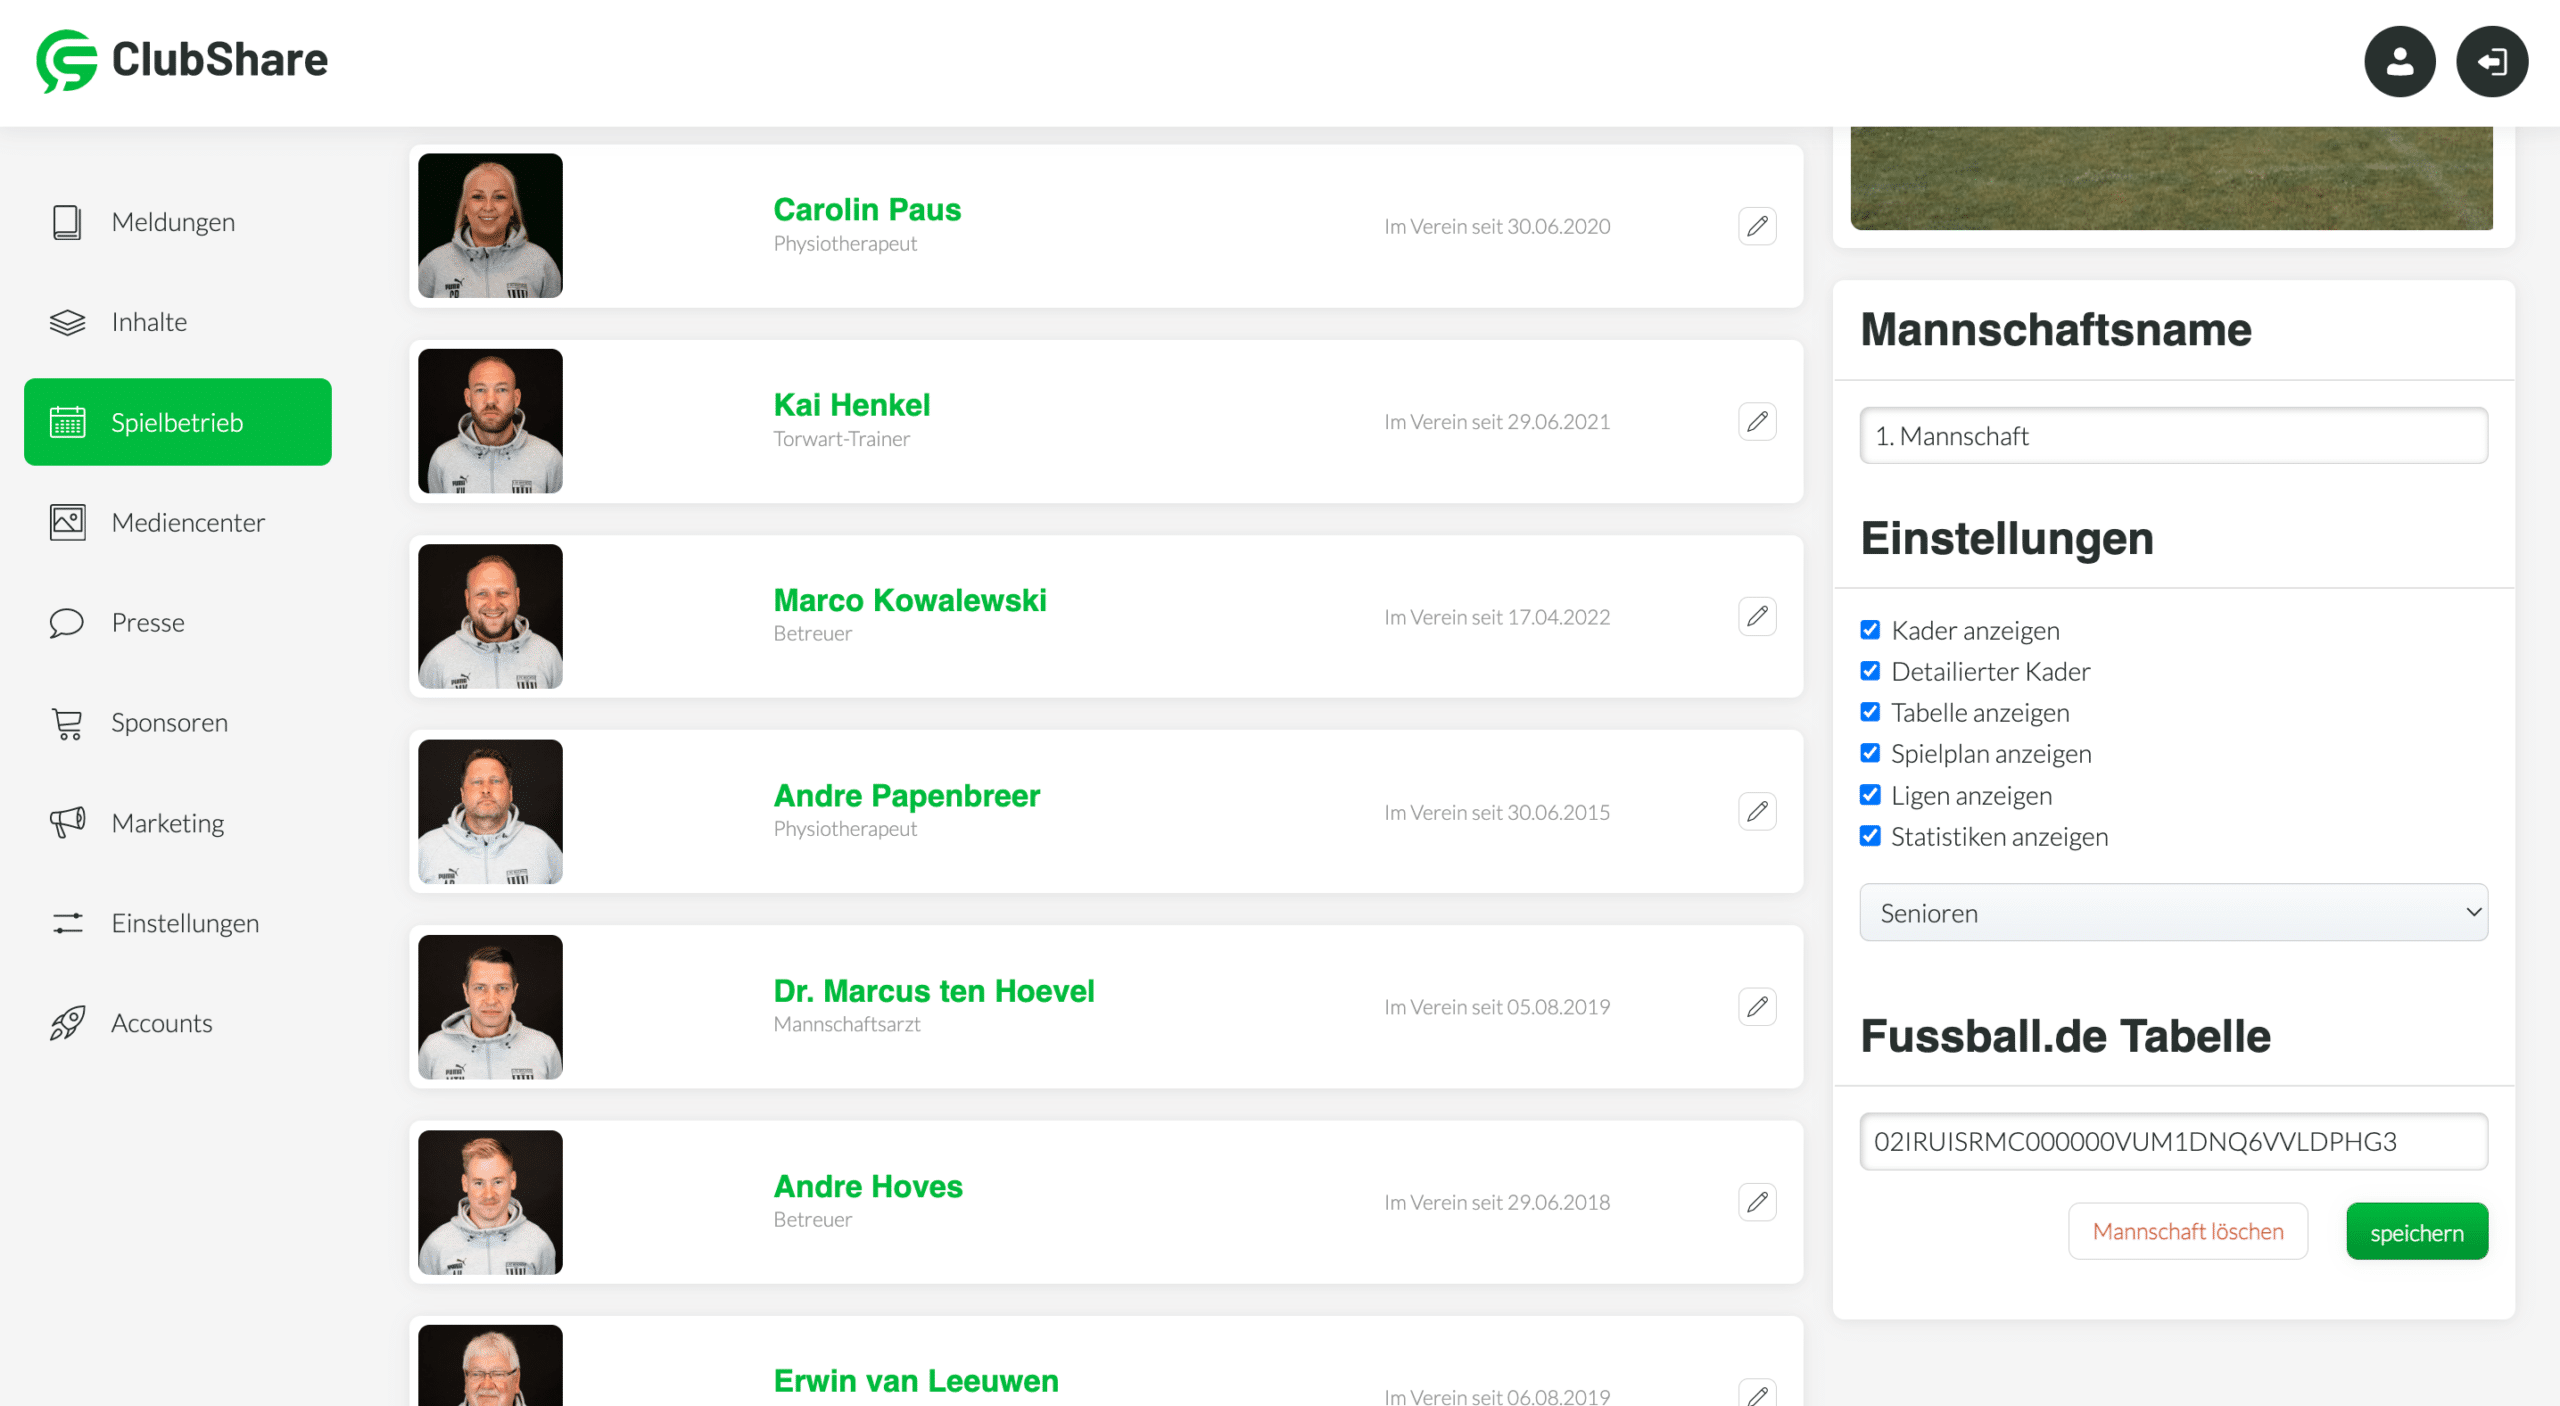Open Sponsoren menu item

[x=178, y=723]
